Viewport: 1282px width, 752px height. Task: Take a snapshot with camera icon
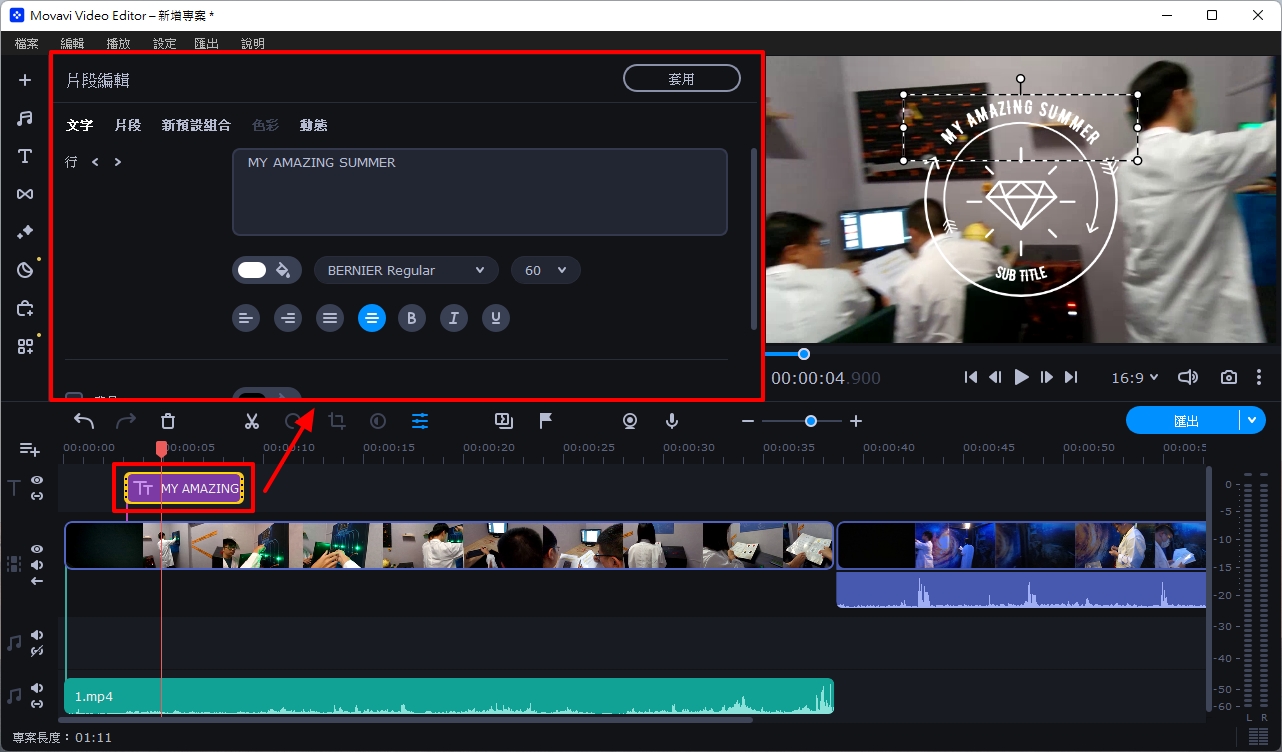click(1228, 377)
